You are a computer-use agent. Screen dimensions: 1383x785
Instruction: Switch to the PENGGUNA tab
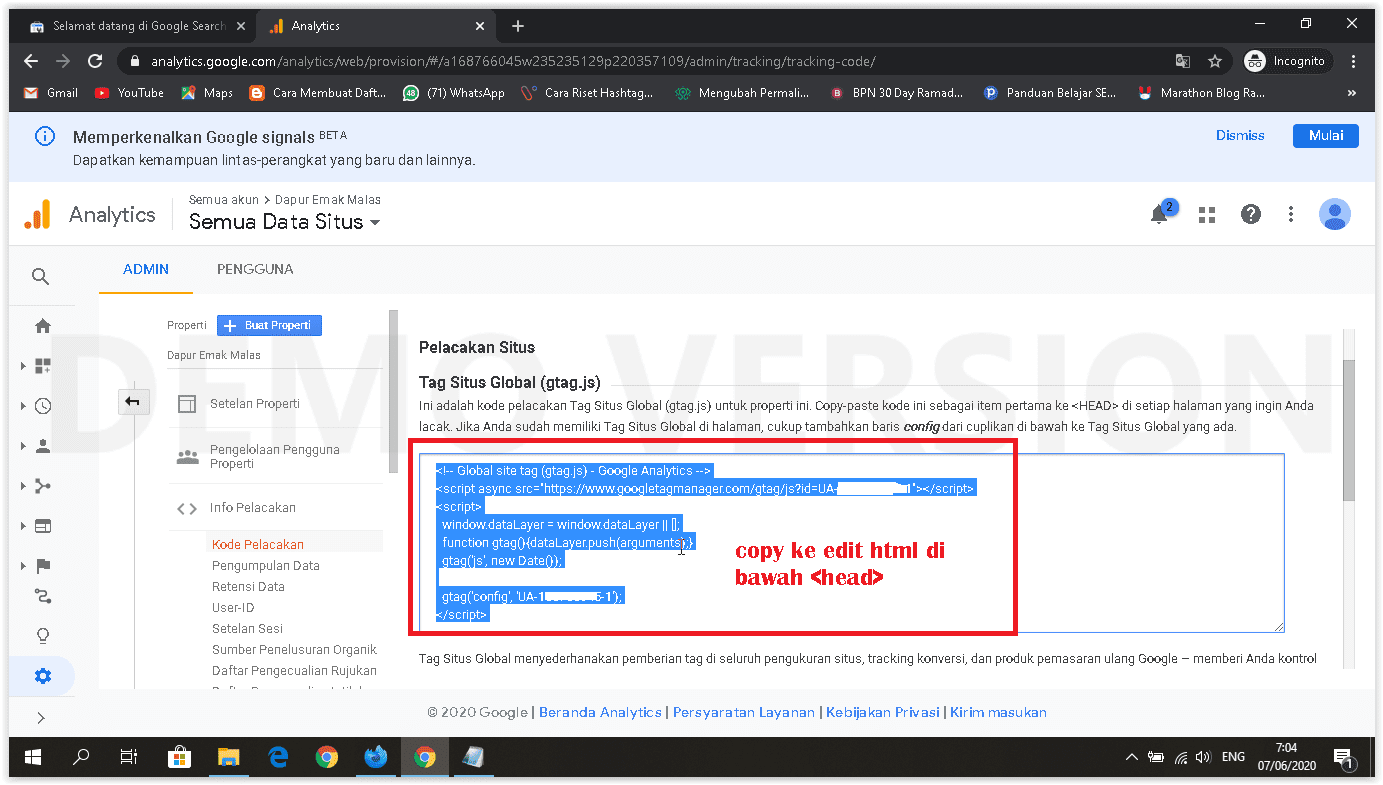point(255,269)
